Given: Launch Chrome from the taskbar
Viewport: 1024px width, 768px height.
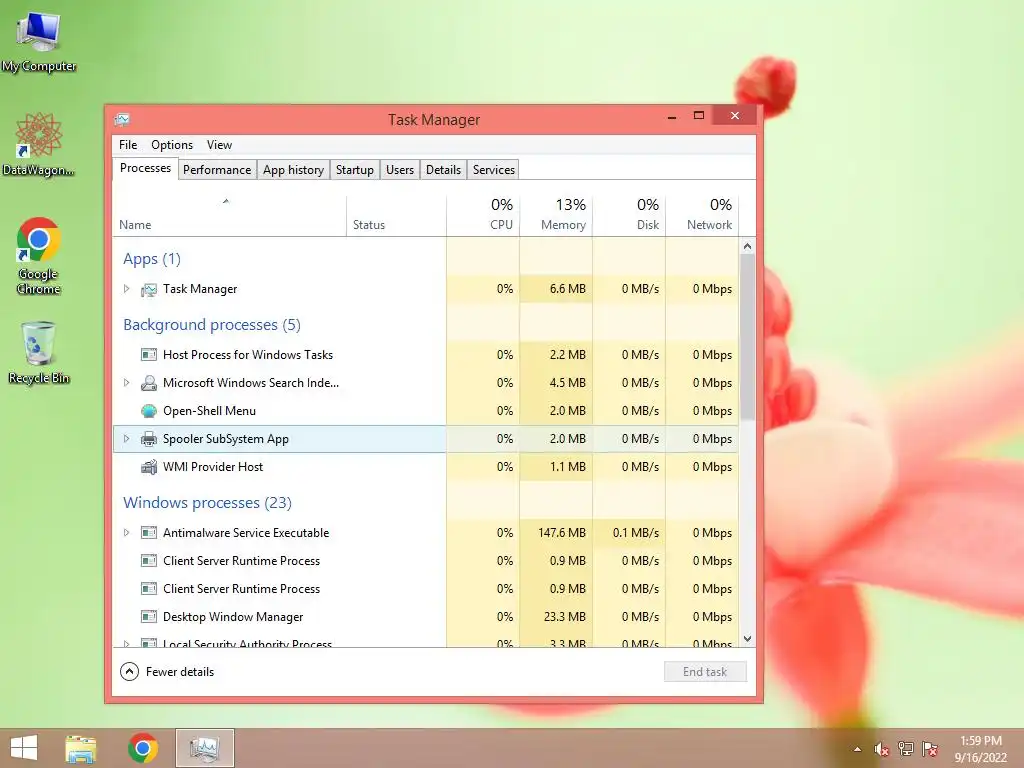Looking at the screenshot, I should tap(143, 748).
